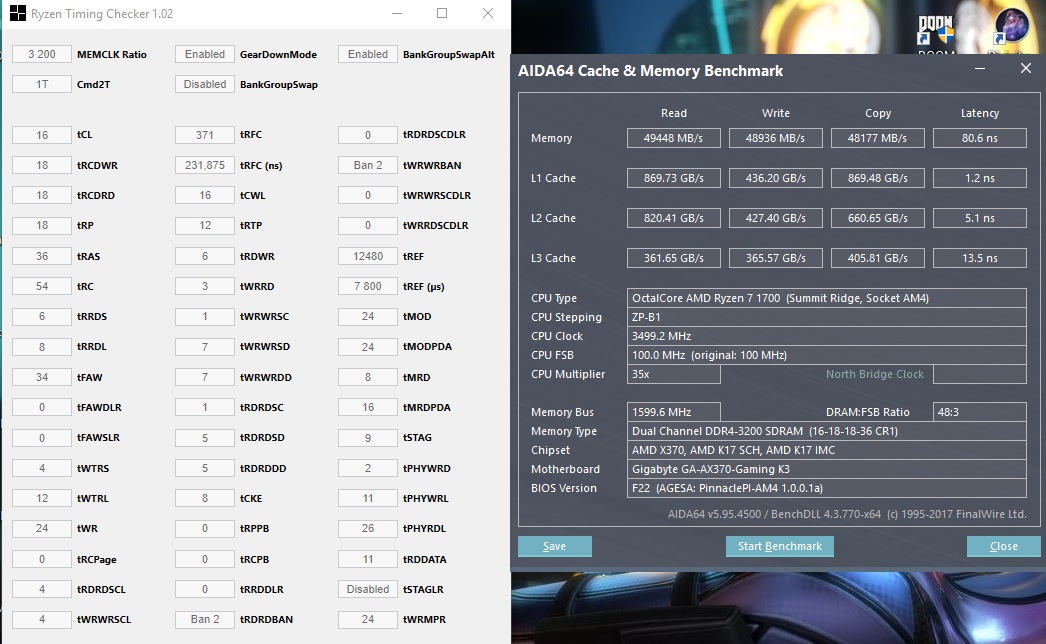Click the tWR value field
Viewport: 1046px width, 644px height.
point(42,529)
